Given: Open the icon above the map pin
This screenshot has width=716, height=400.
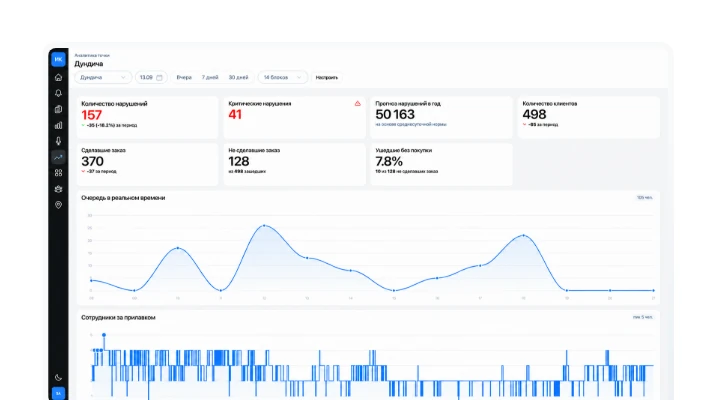Looking at the screenshot, I should 58,189.
